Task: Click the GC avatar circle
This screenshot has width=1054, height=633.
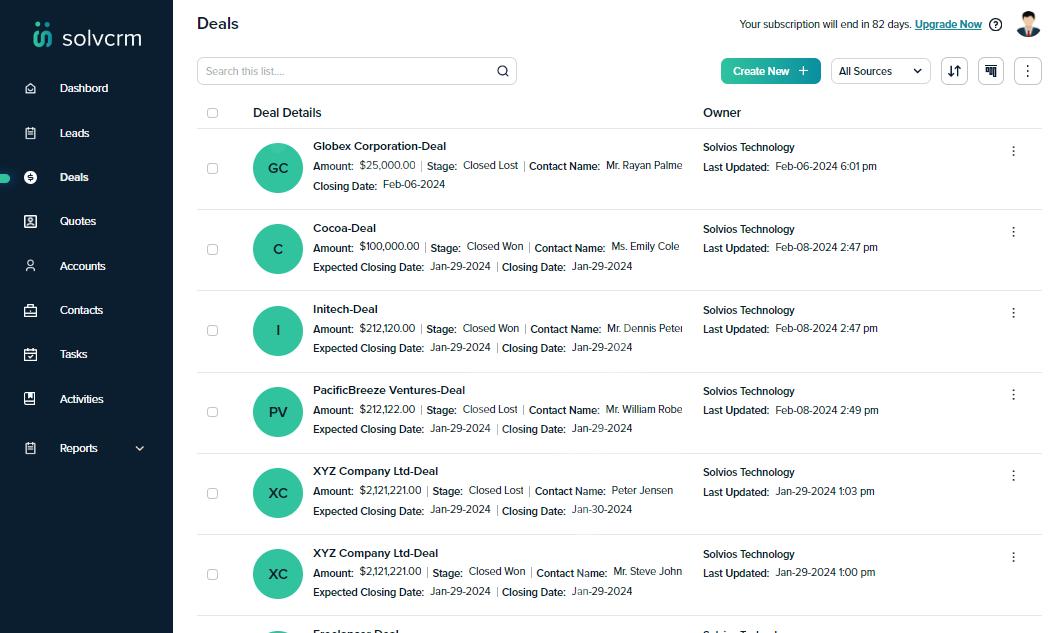Action: [x=278, y=168]
